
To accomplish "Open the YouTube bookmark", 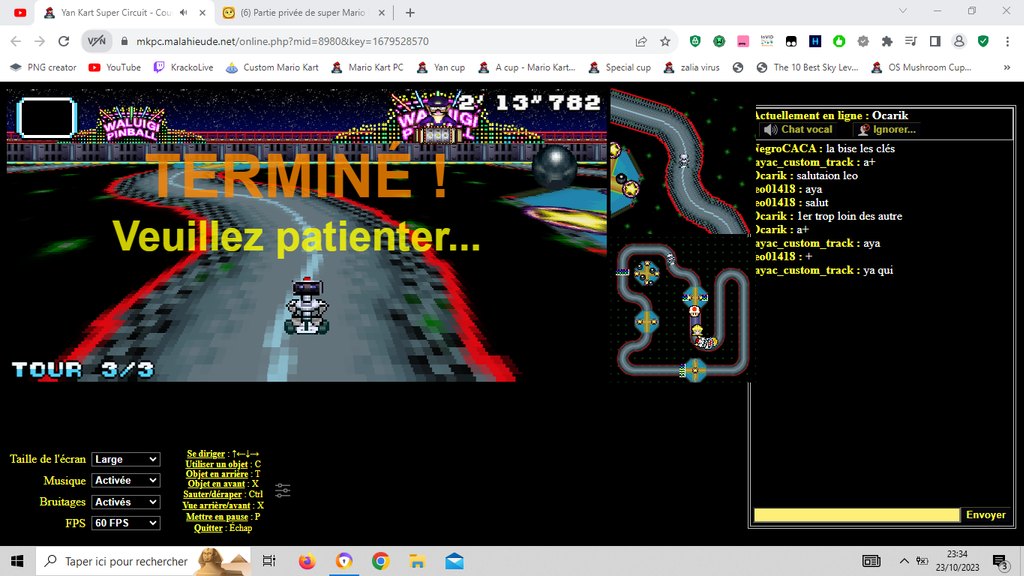I will 114,67.
